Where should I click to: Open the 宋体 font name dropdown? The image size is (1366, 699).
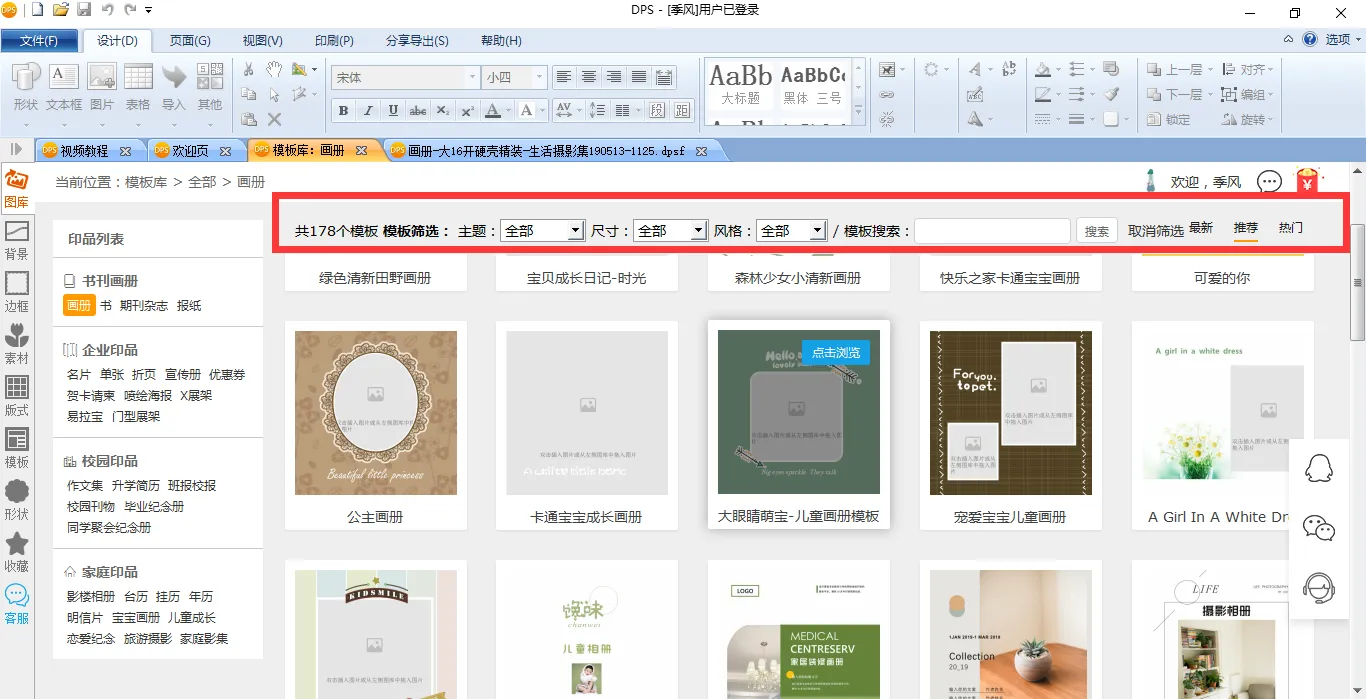point(472,77)
